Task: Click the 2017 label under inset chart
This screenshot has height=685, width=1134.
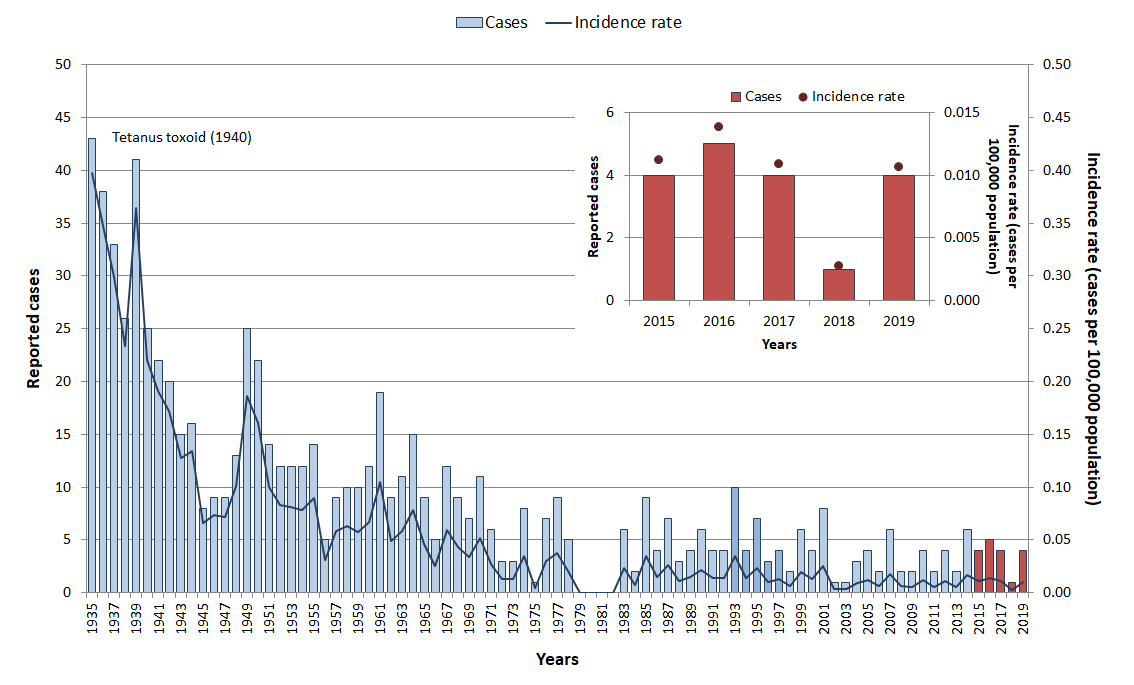Action: coord(778,321)
